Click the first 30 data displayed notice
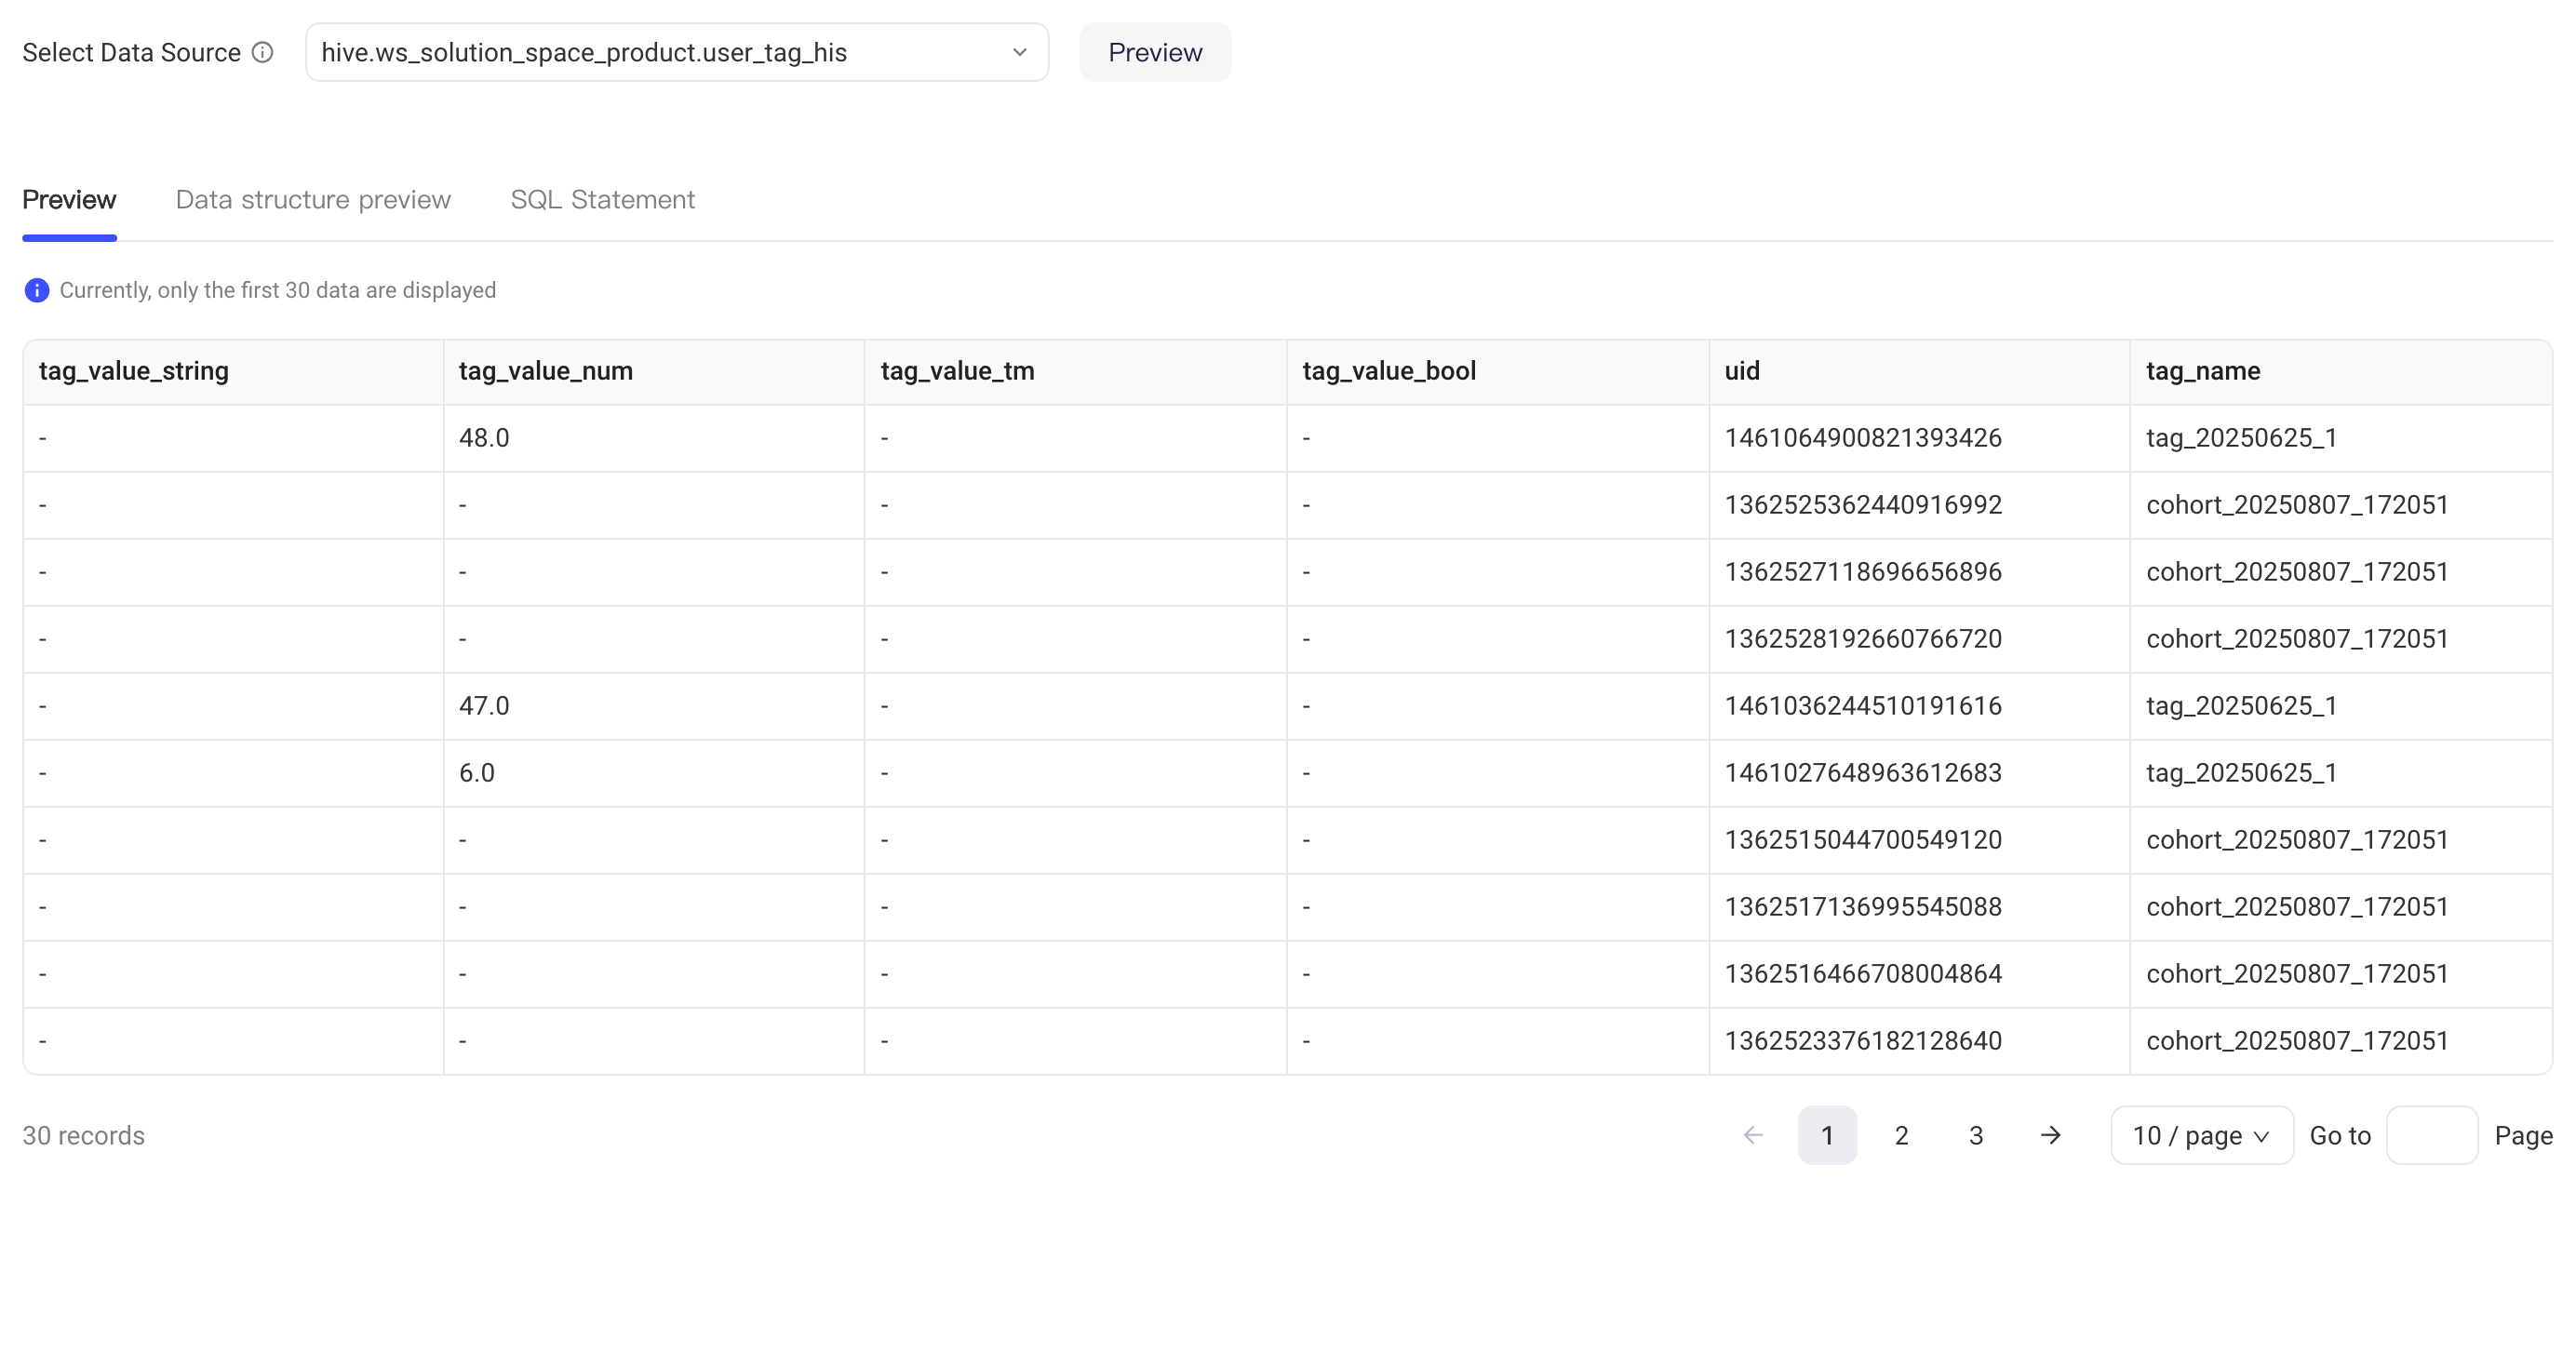This screenshot has width=2576, height=1366. pyautogui.click(x=278, y=290)
